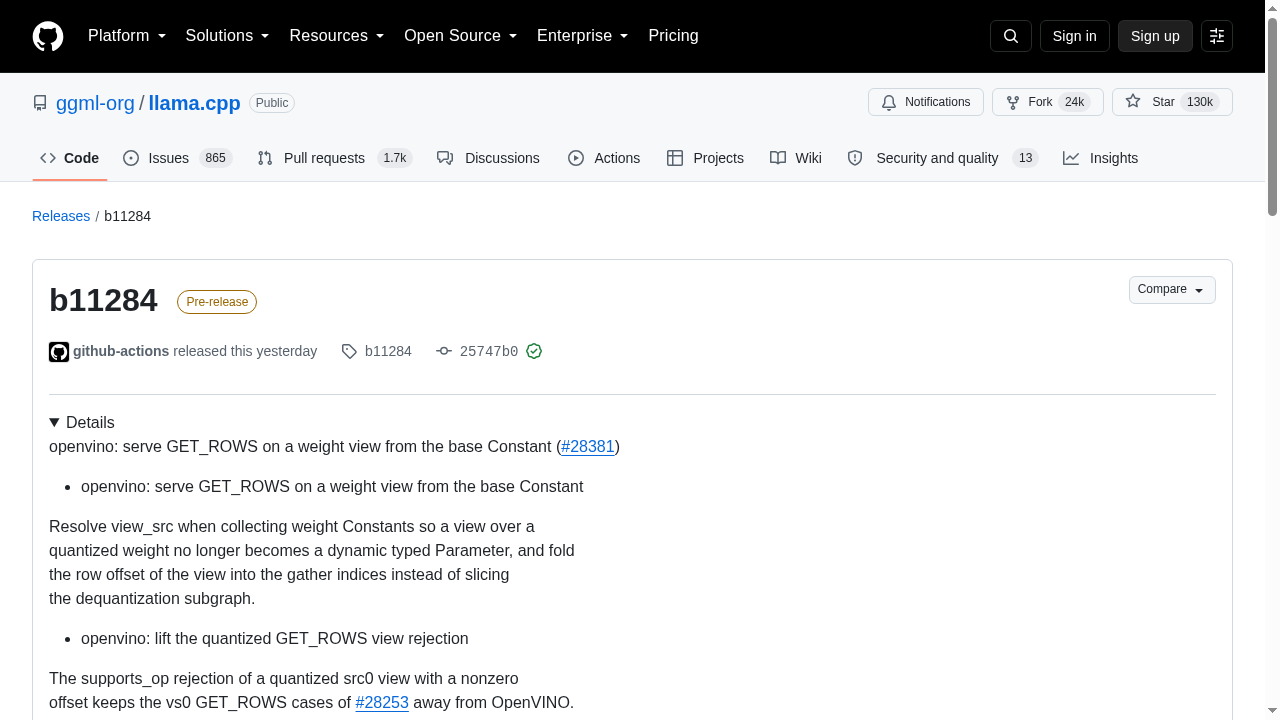This screenshot has width=1280, height=720.
Task: Open the Projects tab
Action: [x=705, y=158]
